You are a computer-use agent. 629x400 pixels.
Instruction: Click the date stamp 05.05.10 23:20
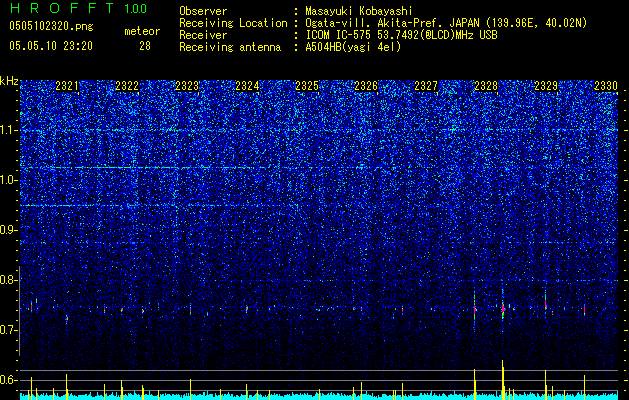tap(51, 46)
